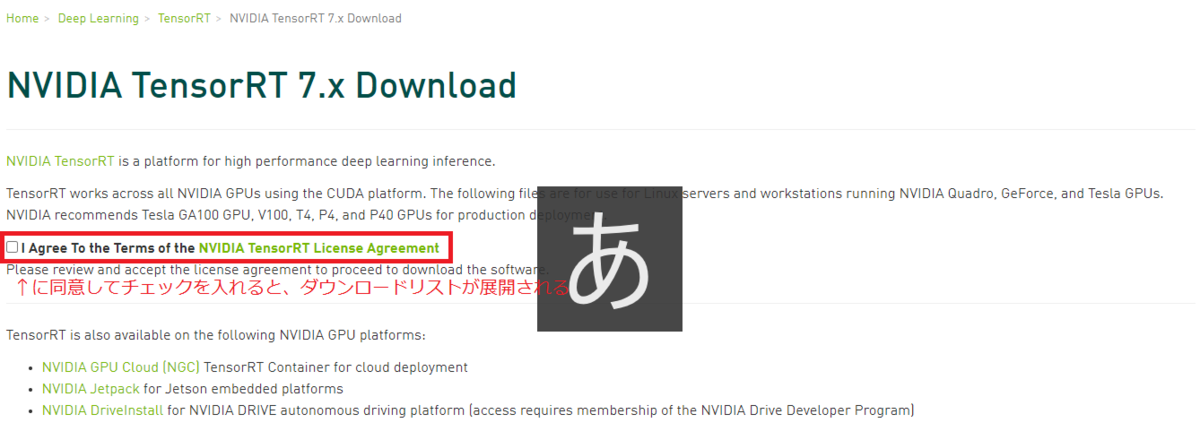The image size is (1200, 440).
Task: Check the I Agree To the Terms checkbox
Action: [12, 247]
